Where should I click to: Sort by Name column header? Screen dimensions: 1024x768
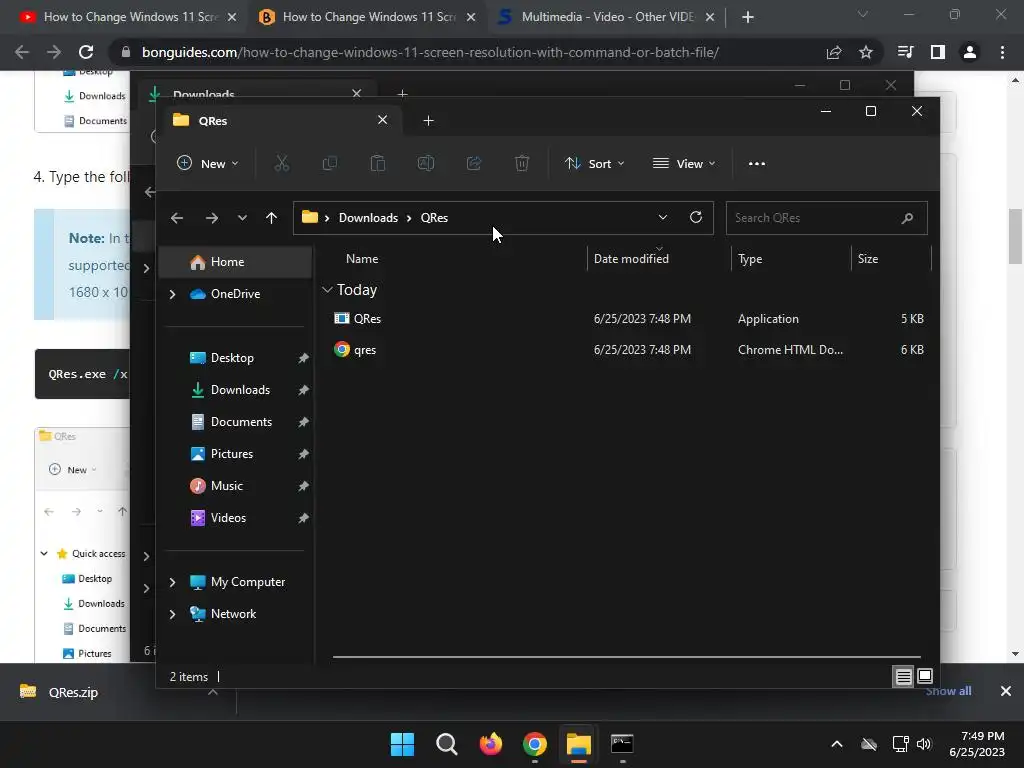tap(362, 259)
